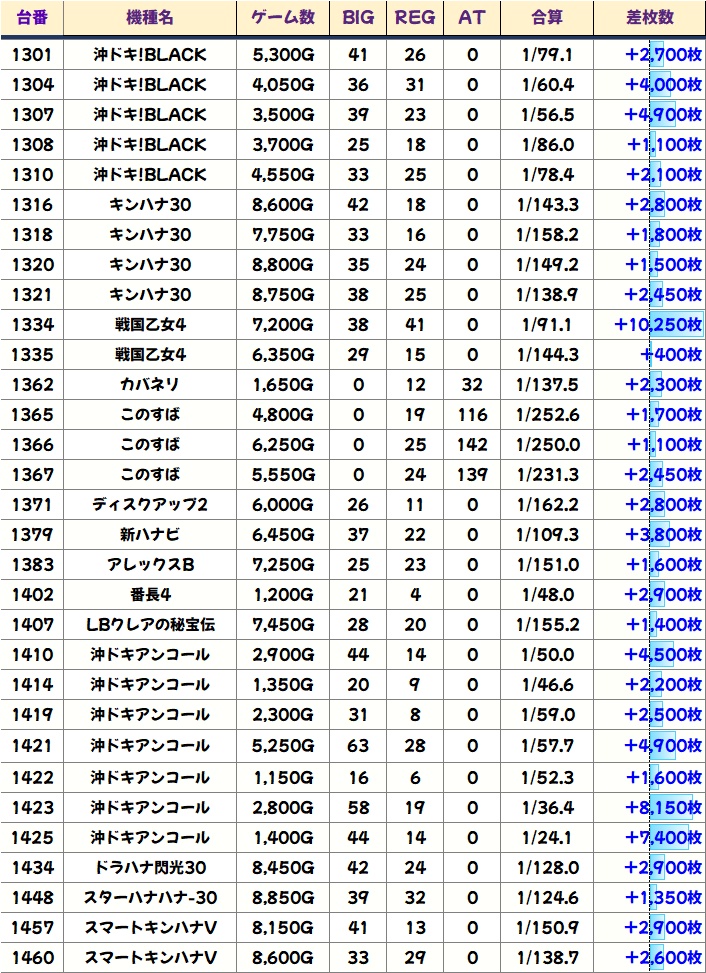Select the カバネリ machine name

tap(150, 384)
